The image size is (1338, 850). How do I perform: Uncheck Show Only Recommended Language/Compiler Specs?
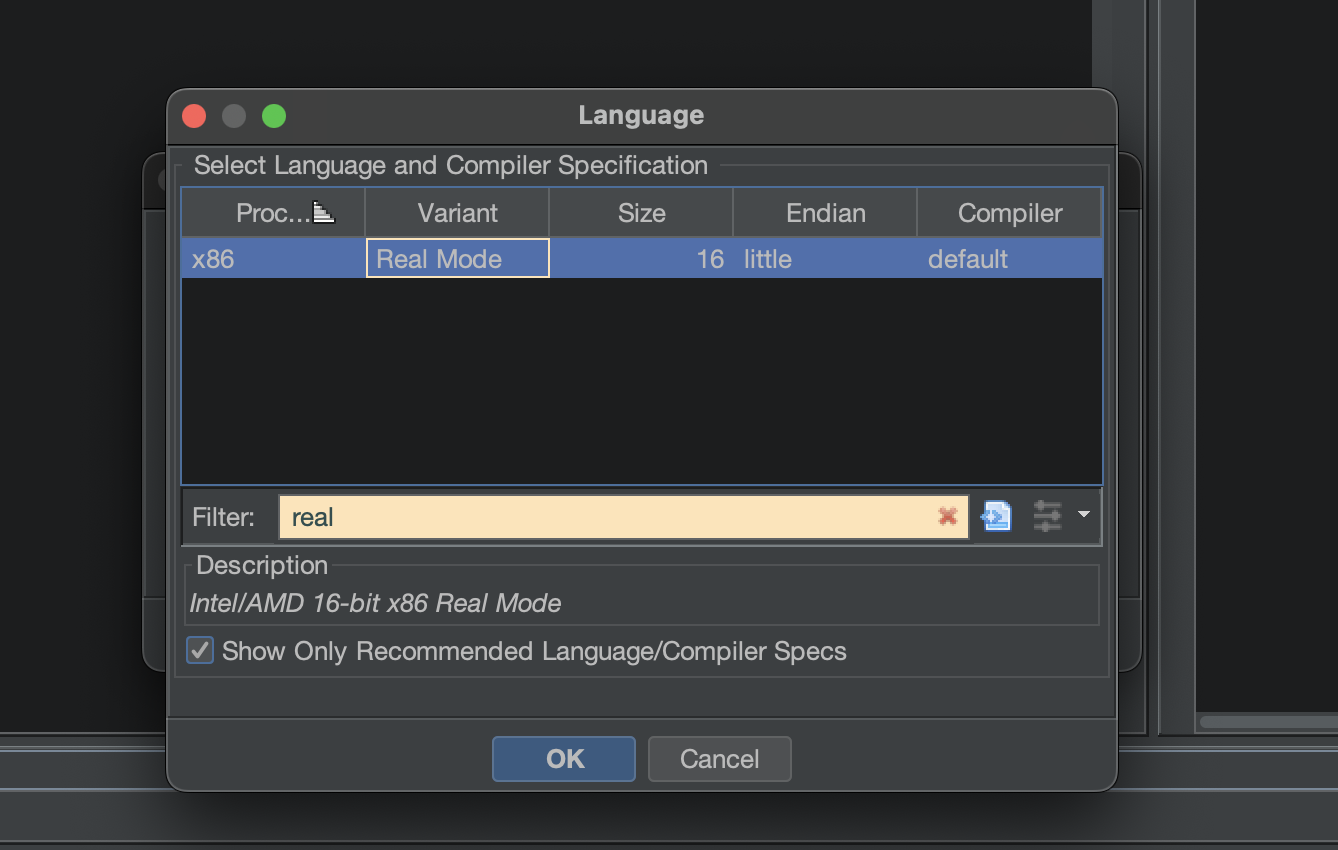tap(200, 651)
